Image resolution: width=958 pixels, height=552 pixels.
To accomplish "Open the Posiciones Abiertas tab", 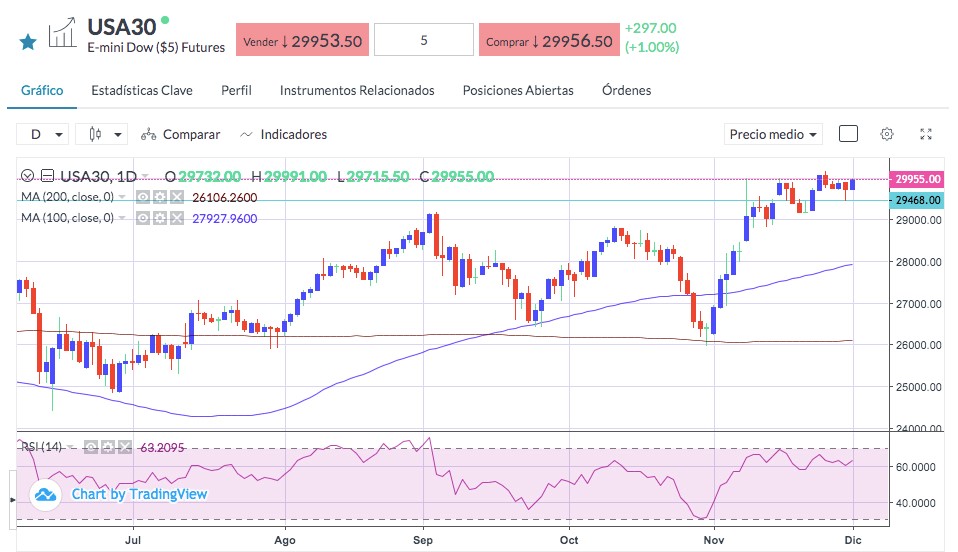I will point(518,90).
